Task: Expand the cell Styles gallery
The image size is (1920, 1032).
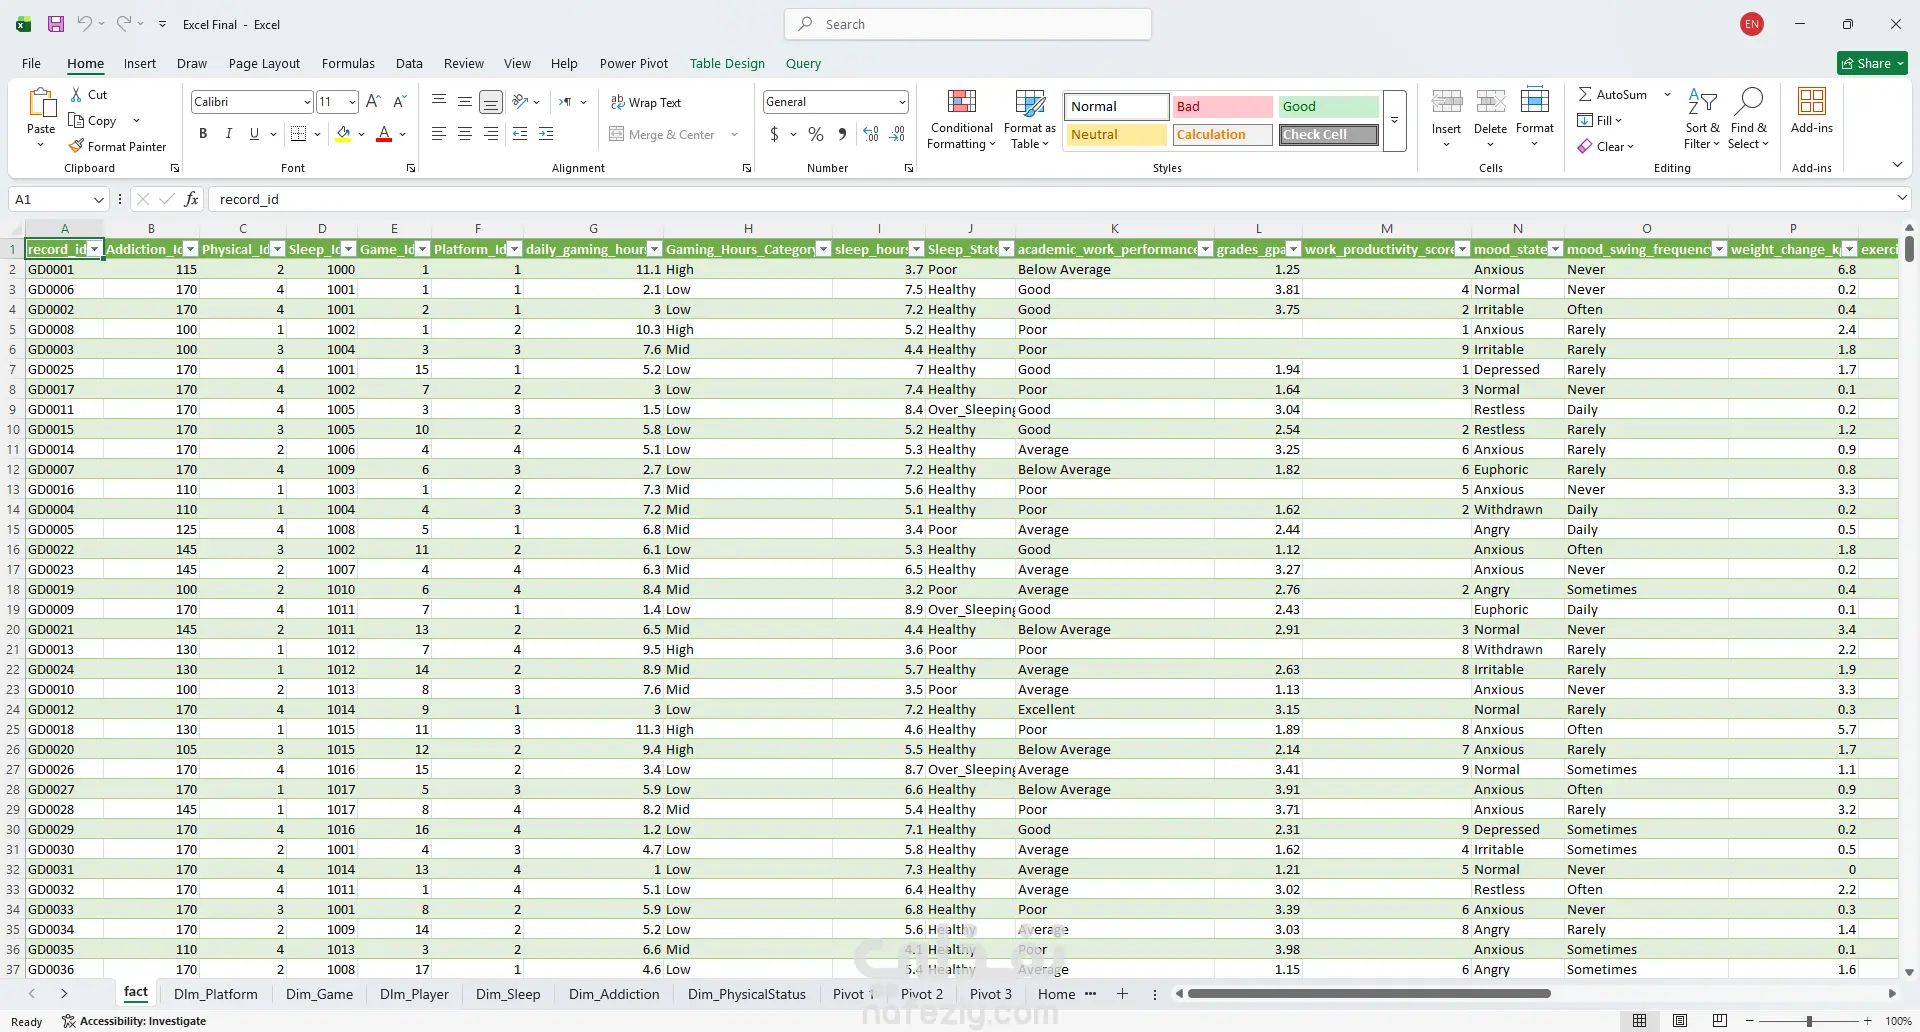Action: tap(1394, 120)
